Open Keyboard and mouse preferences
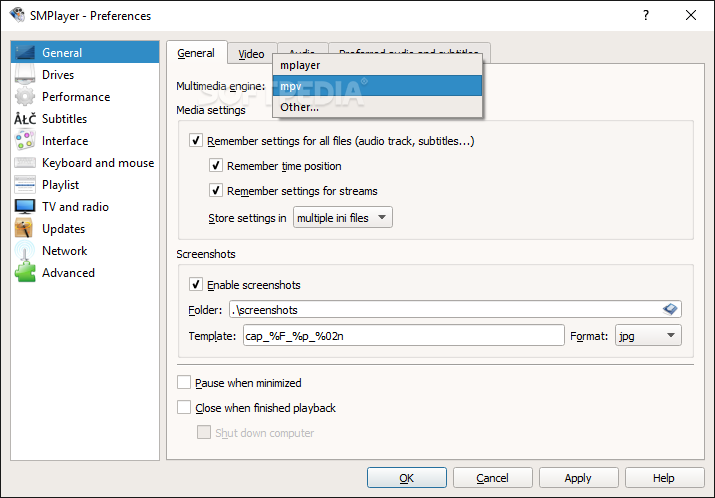 click(x=85, y=163)
